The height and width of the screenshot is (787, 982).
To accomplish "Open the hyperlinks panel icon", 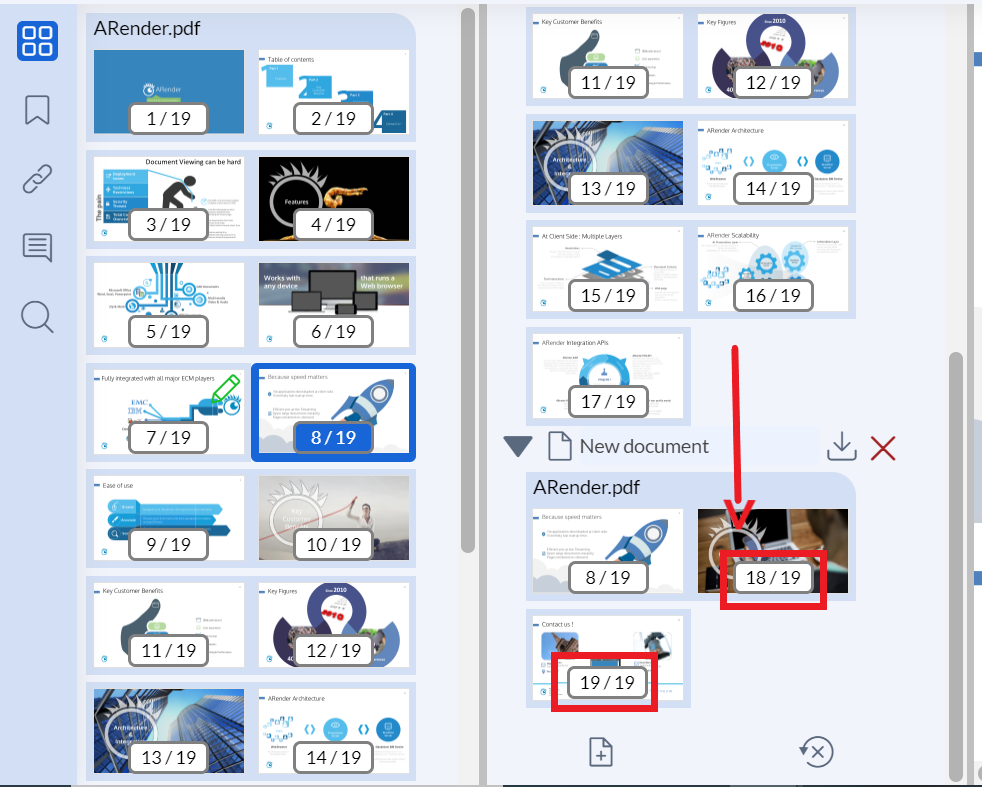I will coord(37,179).
